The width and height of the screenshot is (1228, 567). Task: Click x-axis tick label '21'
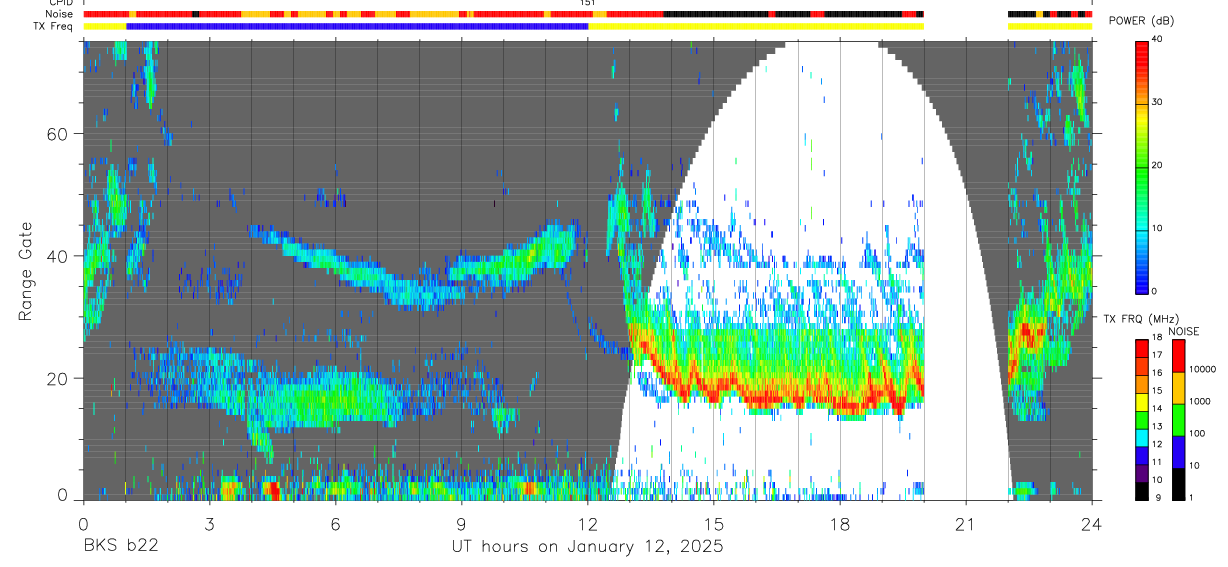point(966,523)
